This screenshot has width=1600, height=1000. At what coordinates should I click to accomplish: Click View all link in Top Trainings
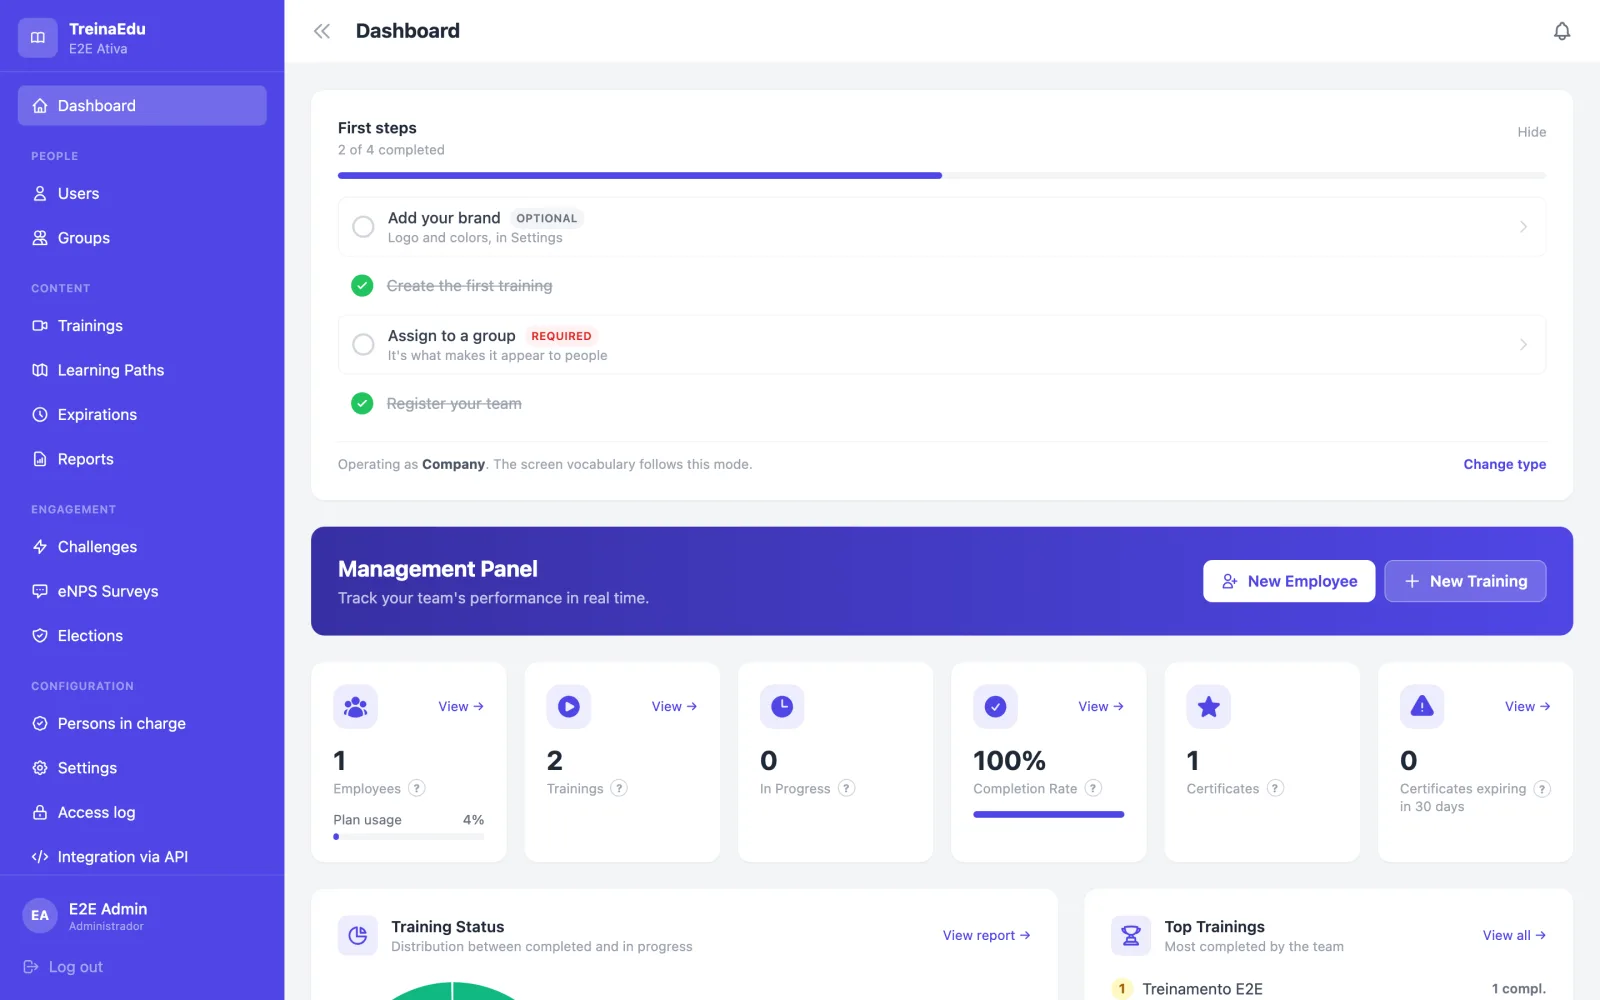pyautogui.click(x=1514, y=936)
